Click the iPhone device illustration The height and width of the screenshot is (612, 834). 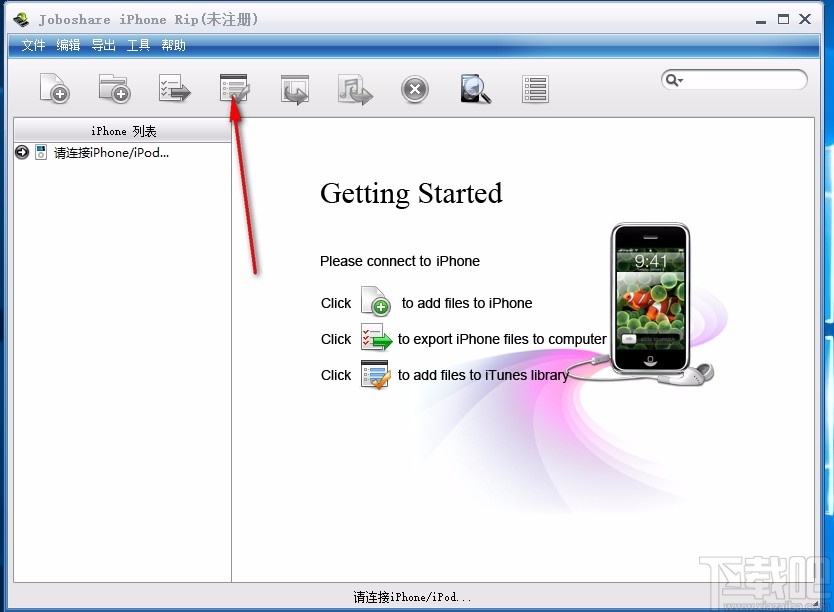pos(650,300)
